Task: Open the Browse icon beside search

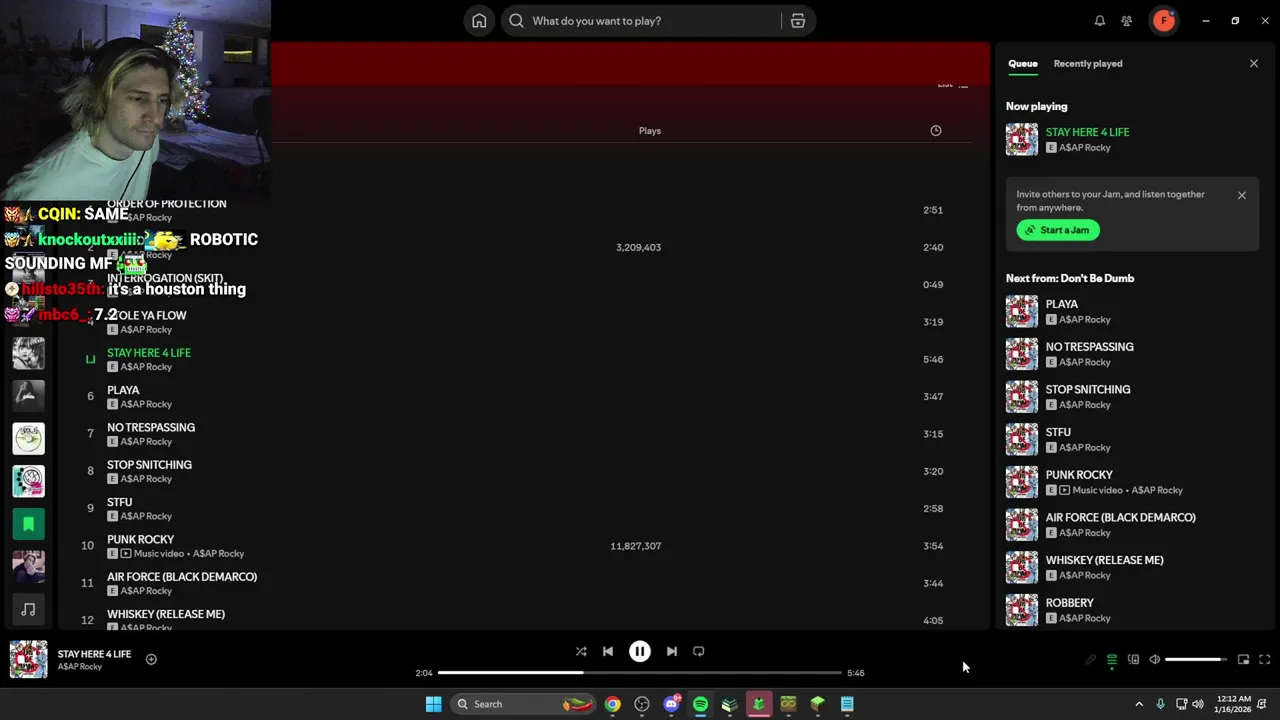Action: (x=798, y=21)
